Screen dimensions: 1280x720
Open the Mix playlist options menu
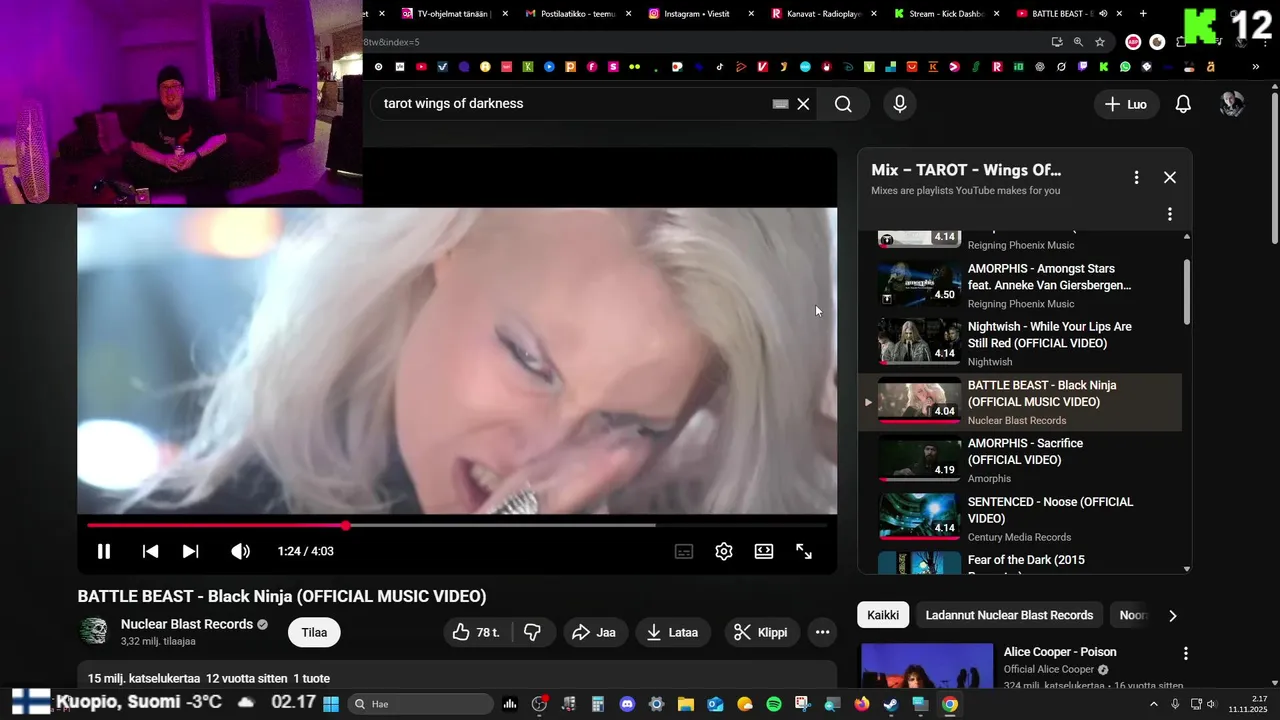tap(1136, 177)
